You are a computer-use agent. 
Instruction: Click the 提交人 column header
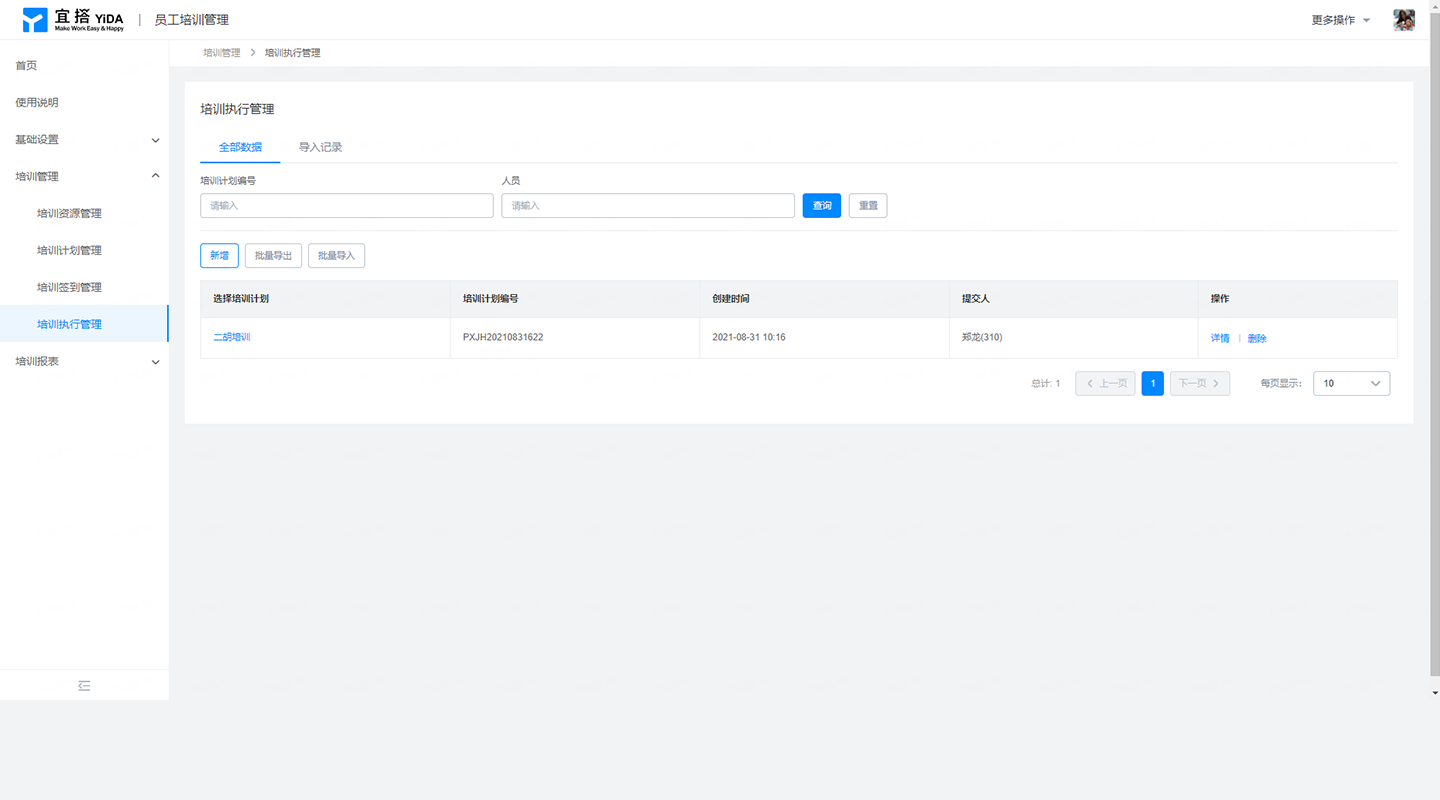pyautogui.click(x=1073, y=299)
